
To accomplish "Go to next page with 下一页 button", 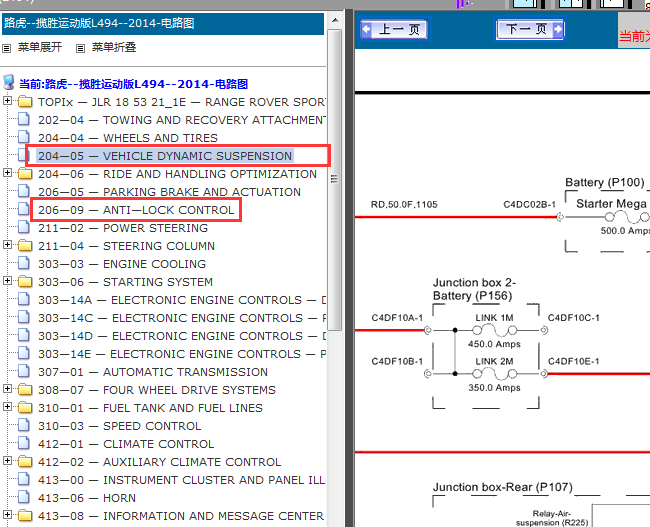I will (x=530, y=29).
